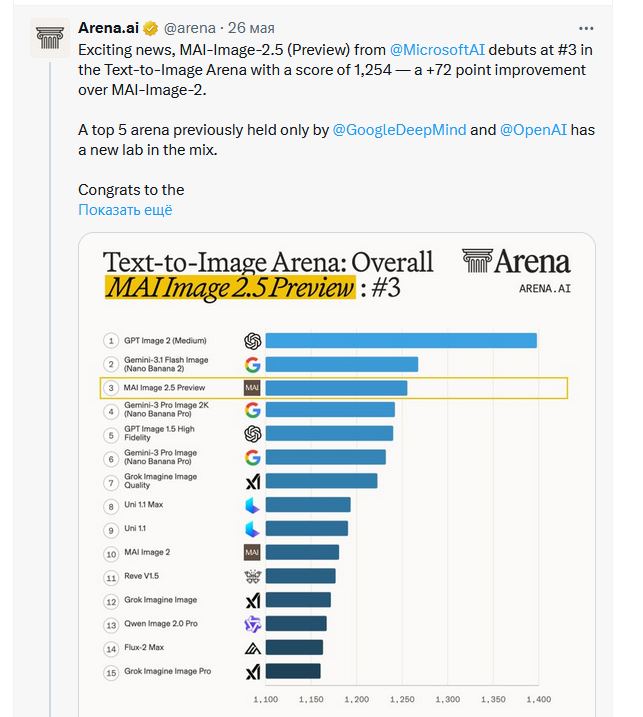The image size is (643, 717).
Task: Click the @arena handle
Action: (x=190, y=28)
